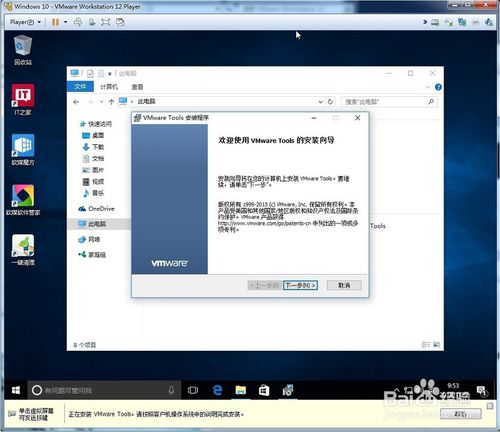Click the Explorer back arrow
Image resolution: width=500 pixels, height=432 pixels.
click(x=76, y=102)
